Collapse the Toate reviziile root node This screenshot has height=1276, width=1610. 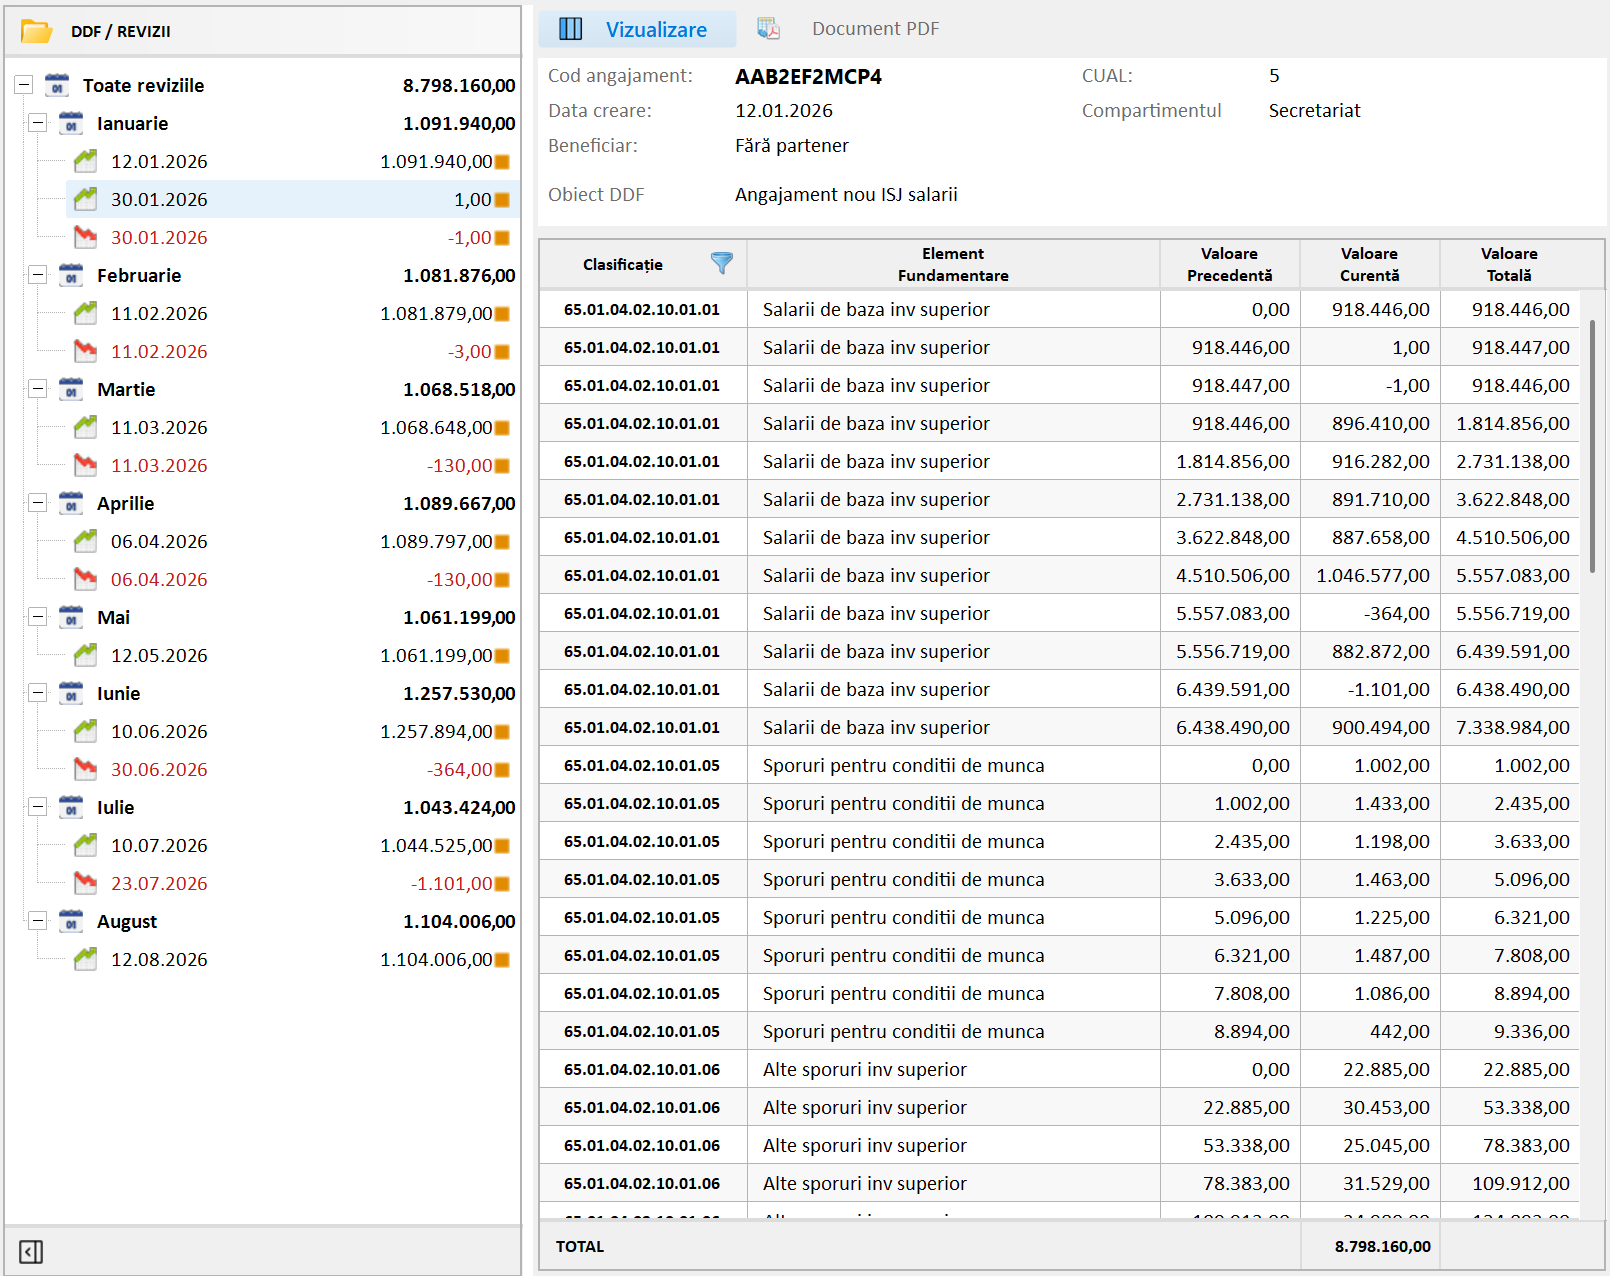pos(24,85)
